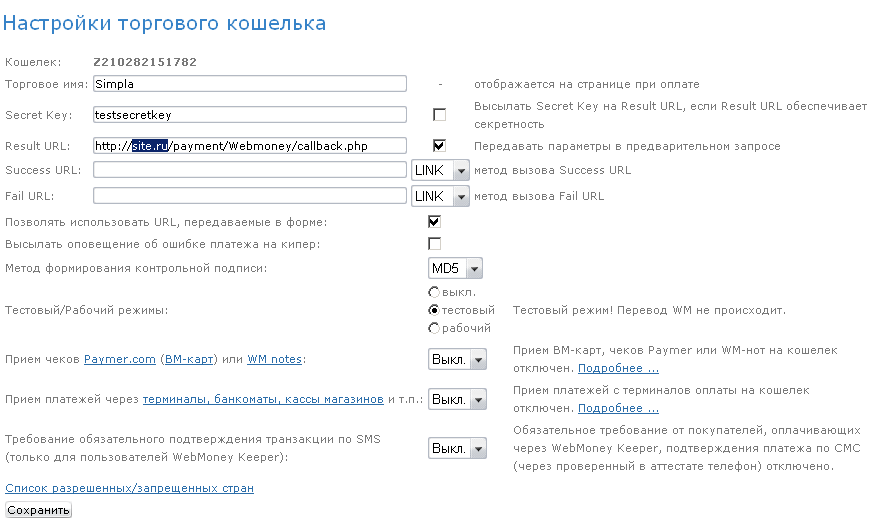
Task: Open the SMS confirmation requirement dropdown
Action: pos(457,449)
